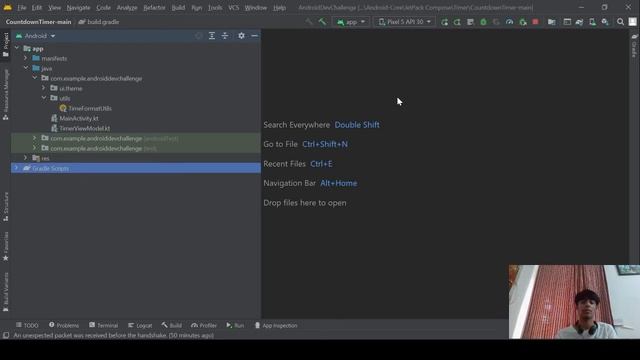The image size is (640, 360).
Task: Open Project panel gear options
Action: click(241, 36)
